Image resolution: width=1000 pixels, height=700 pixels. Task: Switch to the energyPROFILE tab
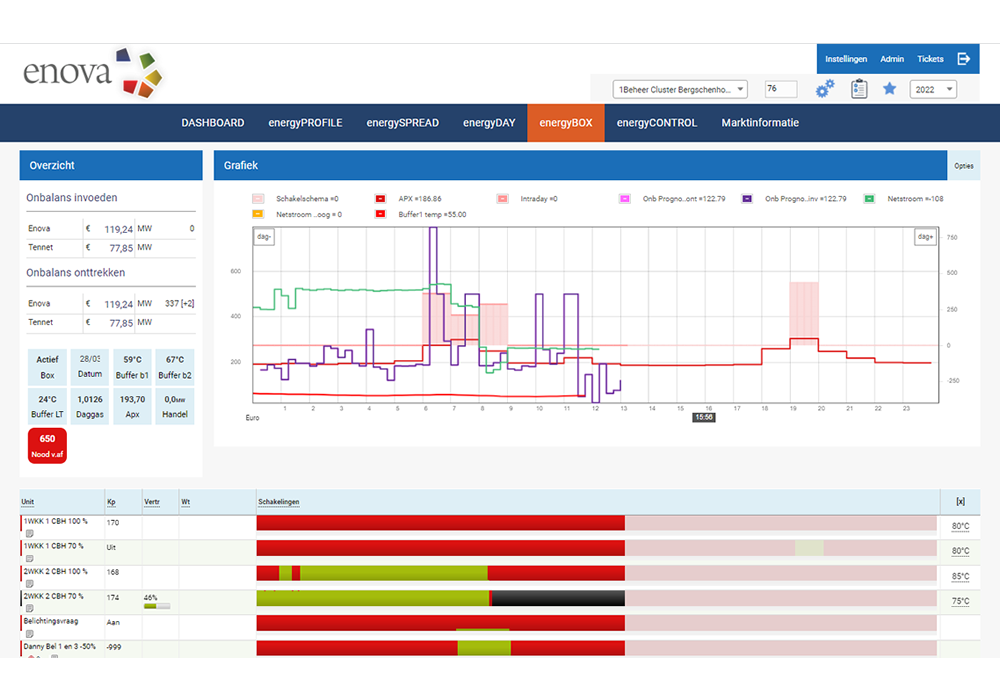click(305, 123)
